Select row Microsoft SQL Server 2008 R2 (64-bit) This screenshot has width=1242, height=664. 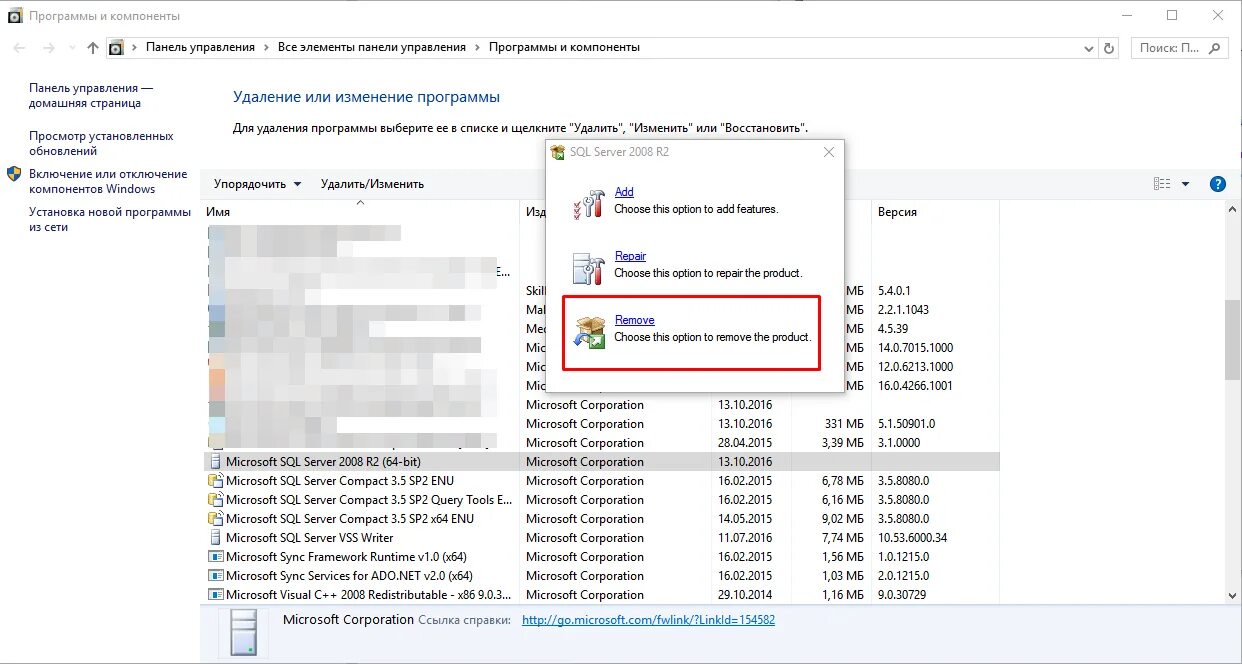click(x=600, y=462)
